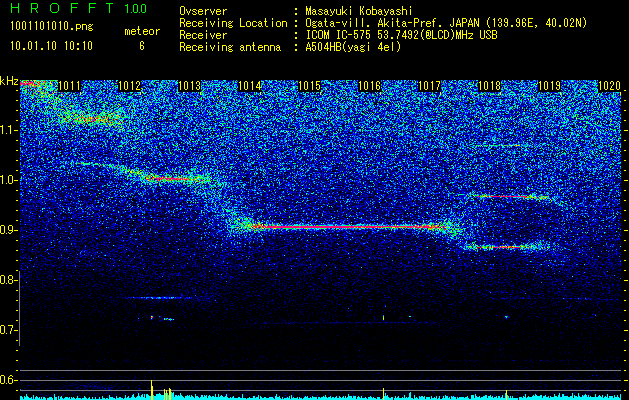Click the 1012 time marker
The width and height of the screenshot is (629, 400).
130,86
